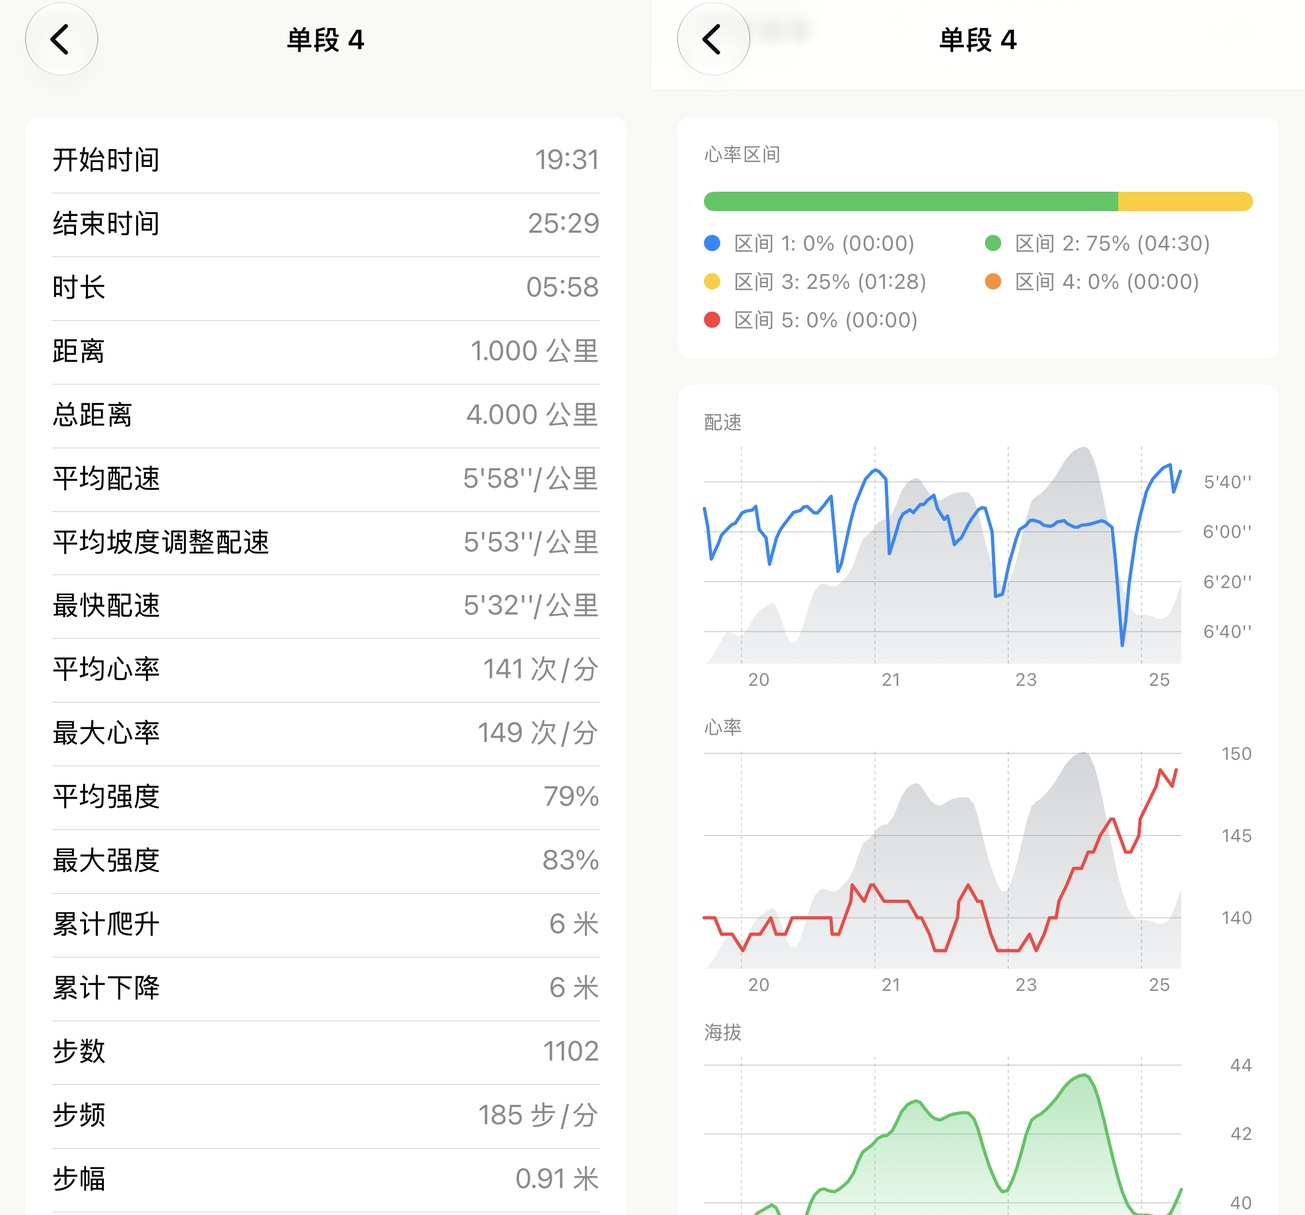Click the 距离 value 1.000 公里
The width and height of the screenshot is (1305, 1215).
[x=534, y=351]
